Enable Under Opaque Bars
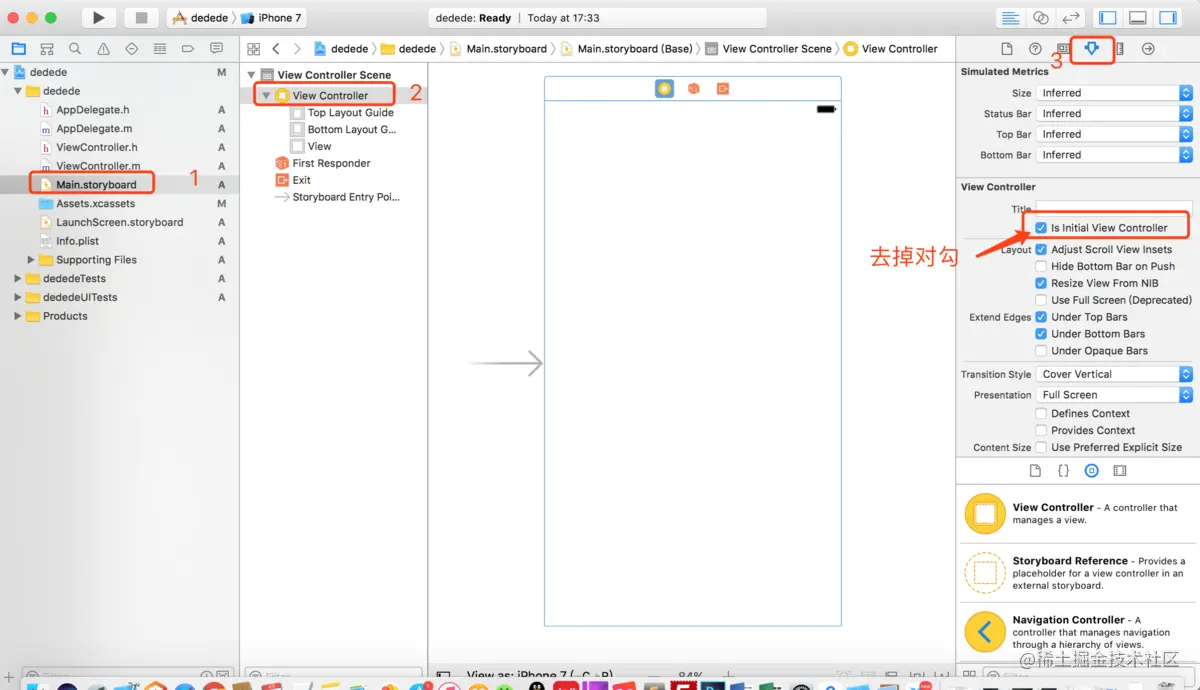The image size is (1200, 690). click(x=1042, y=351)
